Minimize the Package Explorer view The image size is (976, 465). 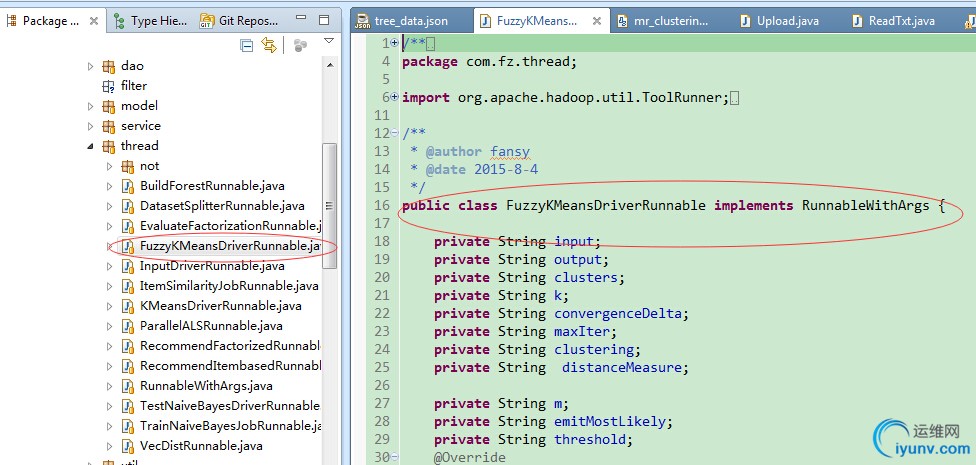301,18
